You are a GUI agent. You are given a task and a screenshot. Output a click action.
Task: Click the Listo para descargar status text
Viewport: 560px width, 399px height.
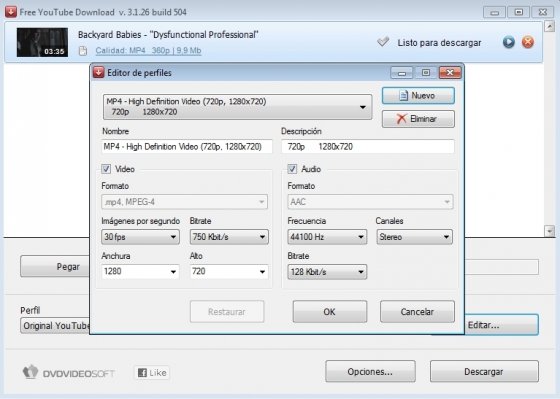[x=439, y=43]
